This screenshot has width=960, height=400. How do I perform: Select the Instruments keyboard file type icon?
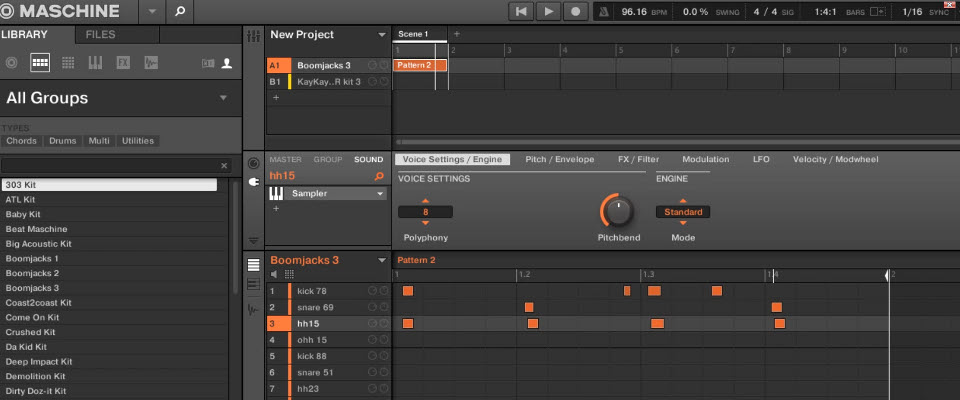[x=95, y=62]
